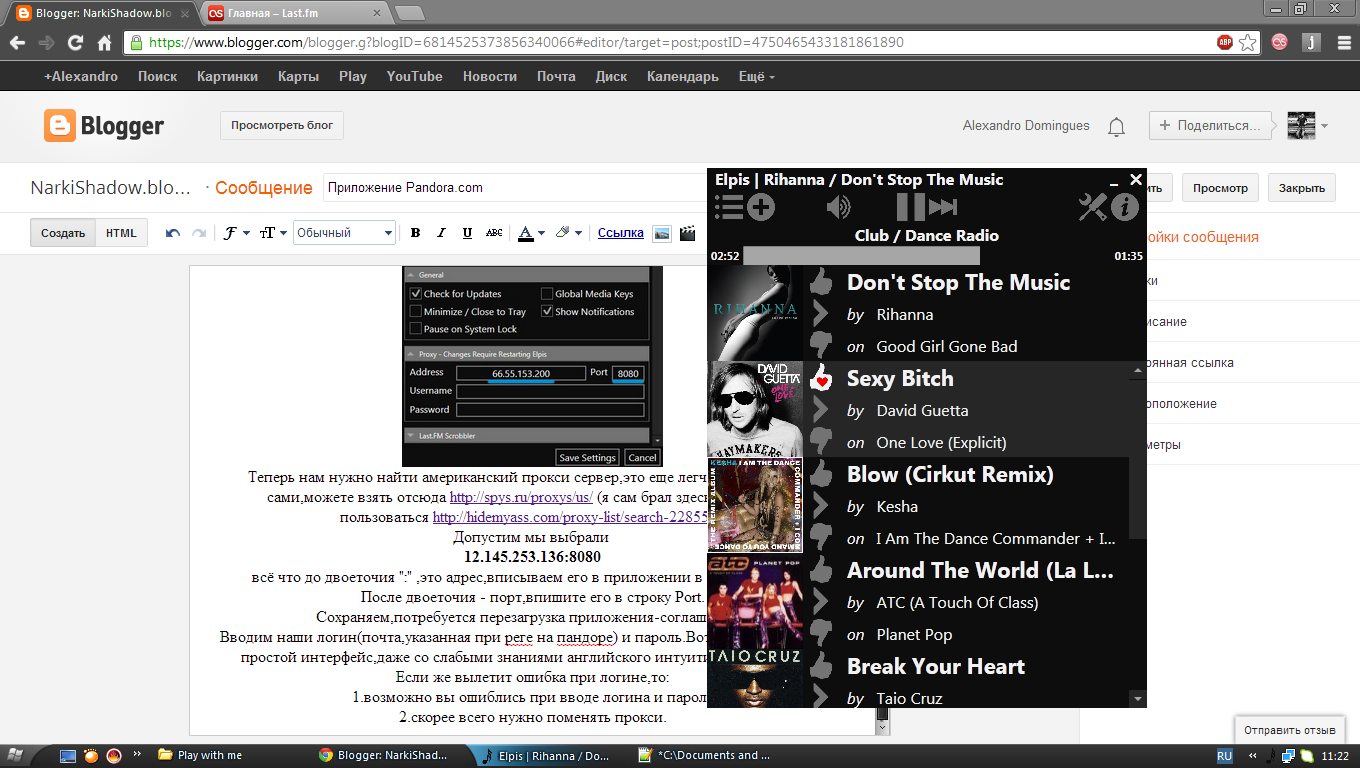Open the "Обычный" paragraph format dropdown
The height and width of the screenshot is (768, 1360).
(345, 233)
